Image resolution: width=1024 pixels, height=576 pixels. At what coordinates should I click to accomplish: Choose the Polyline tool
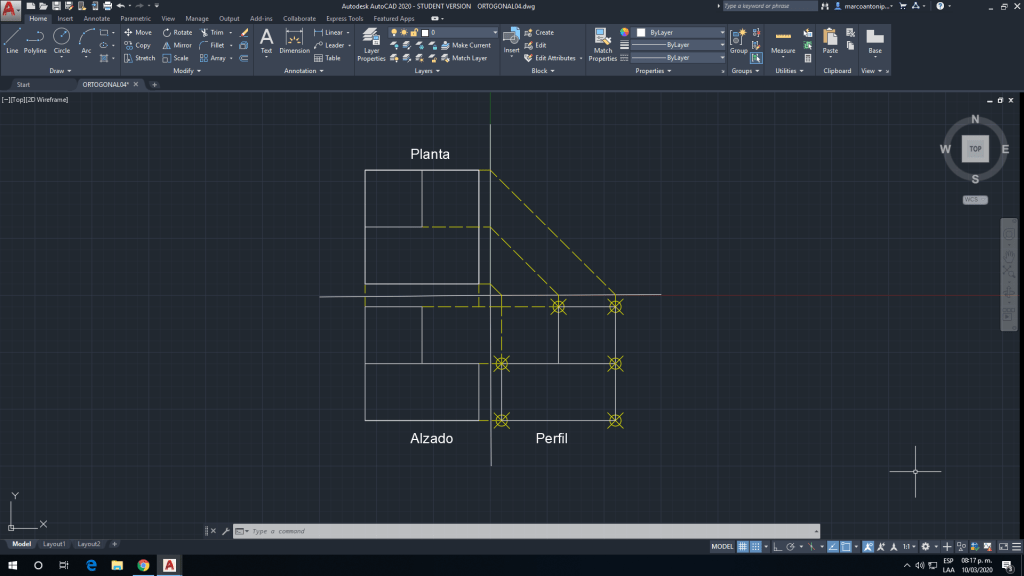coord(35,40)
